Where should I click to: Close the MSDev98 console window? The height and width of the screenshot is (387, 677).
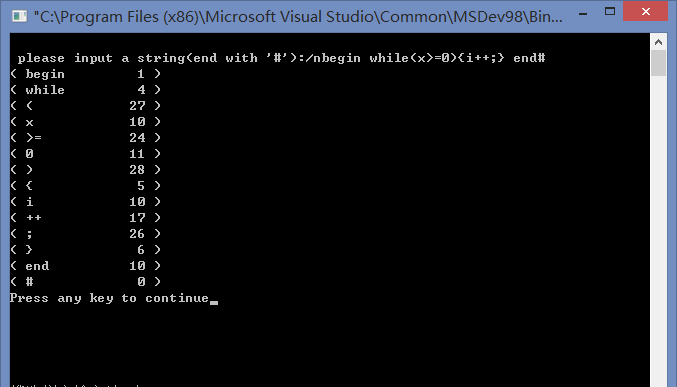[x=645, y=11]
